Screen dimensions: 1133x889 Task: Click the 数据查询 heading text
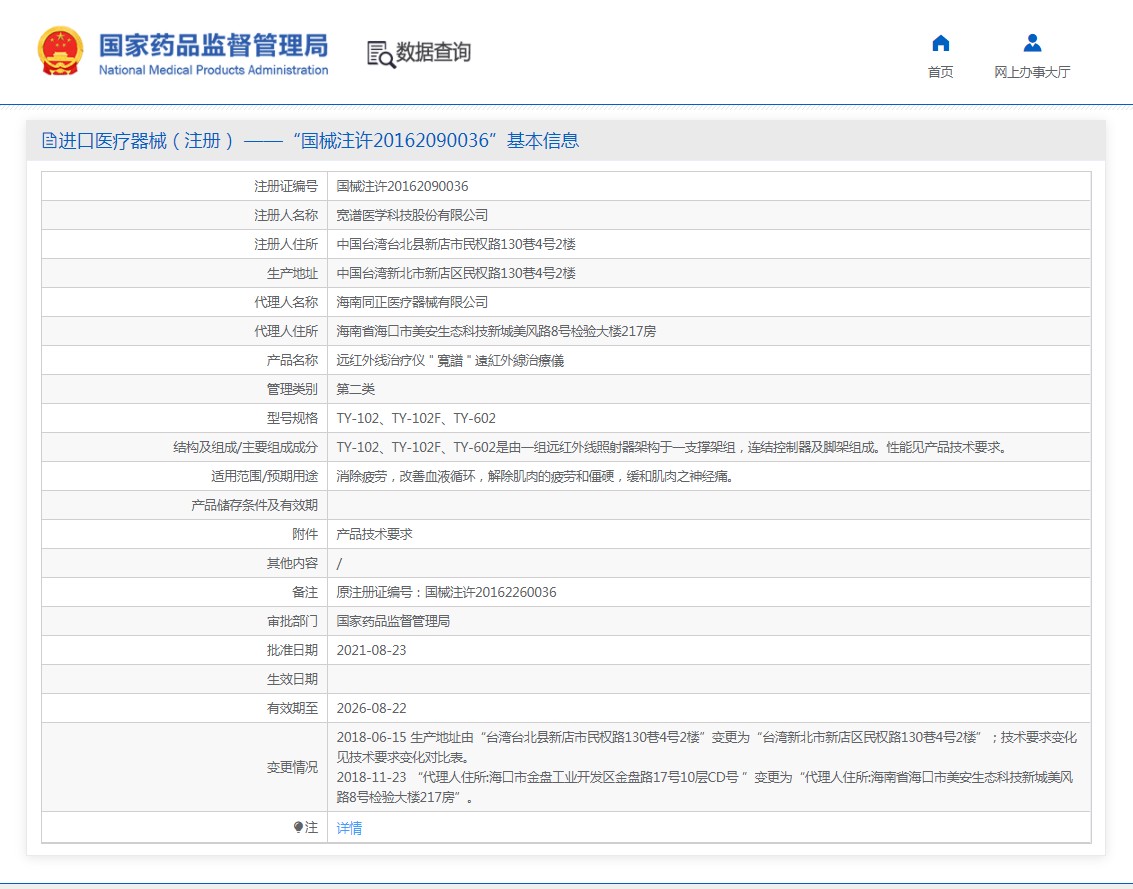click(x=433, y=52)
